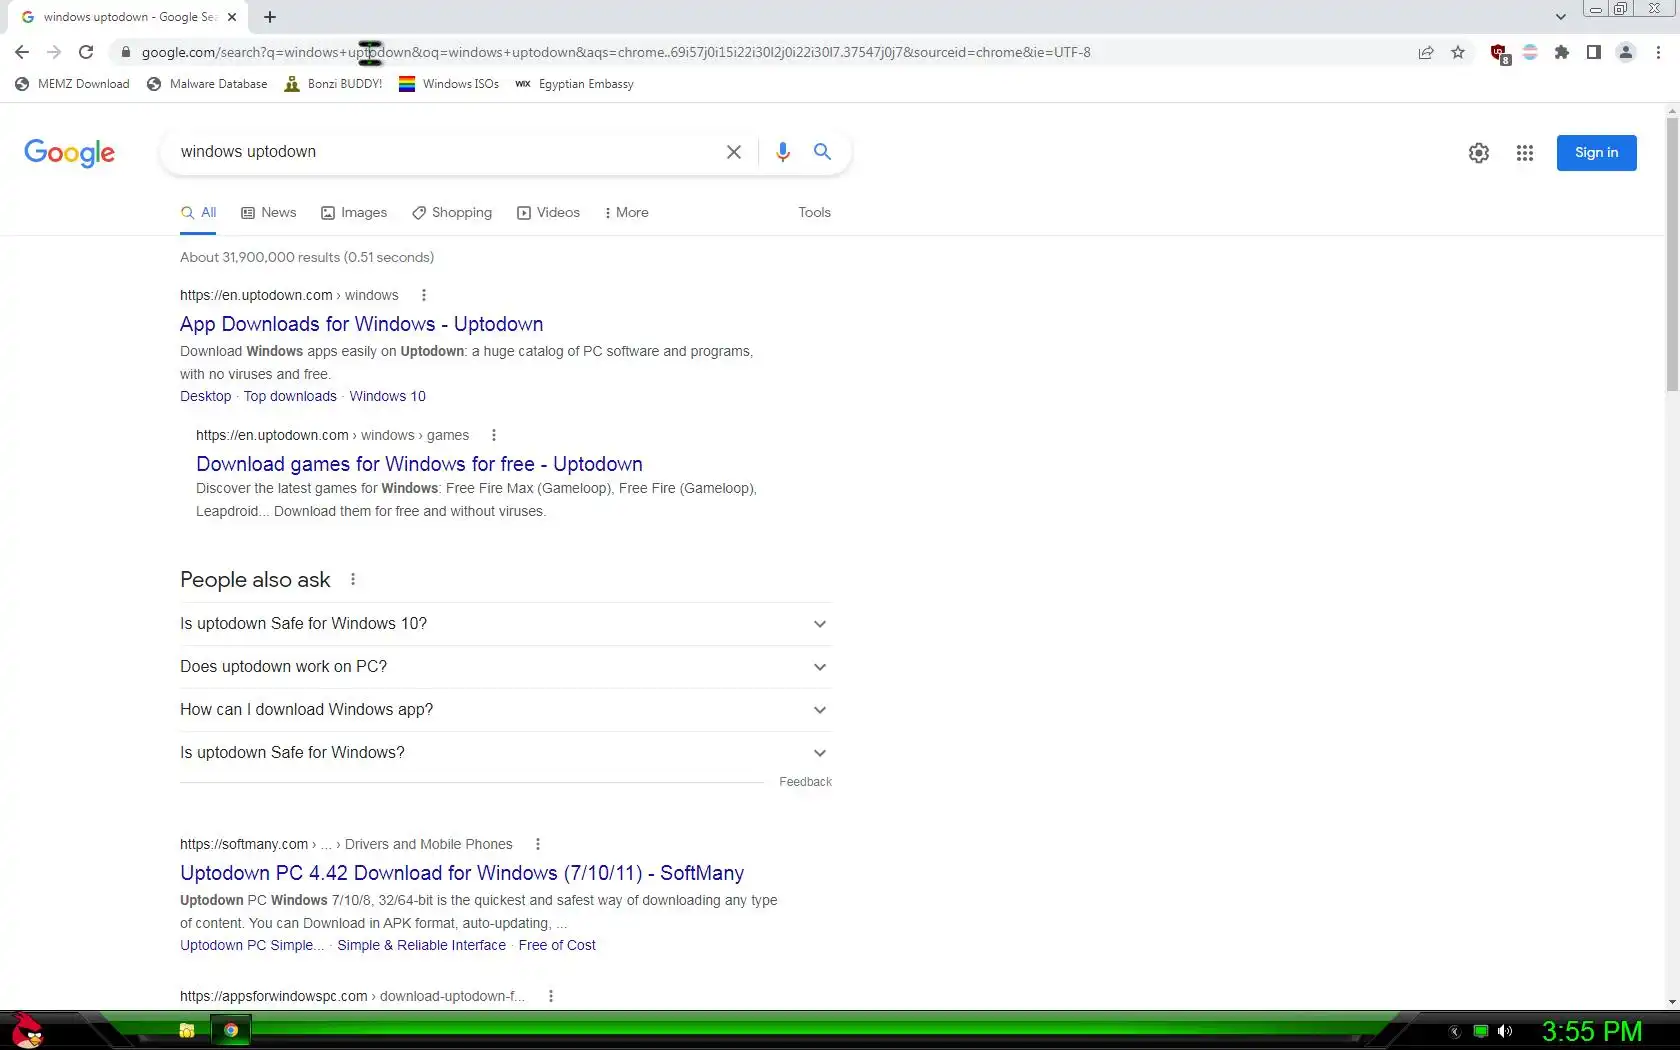Open the Extensions puzzle piece menu

tap(1562, 52)
